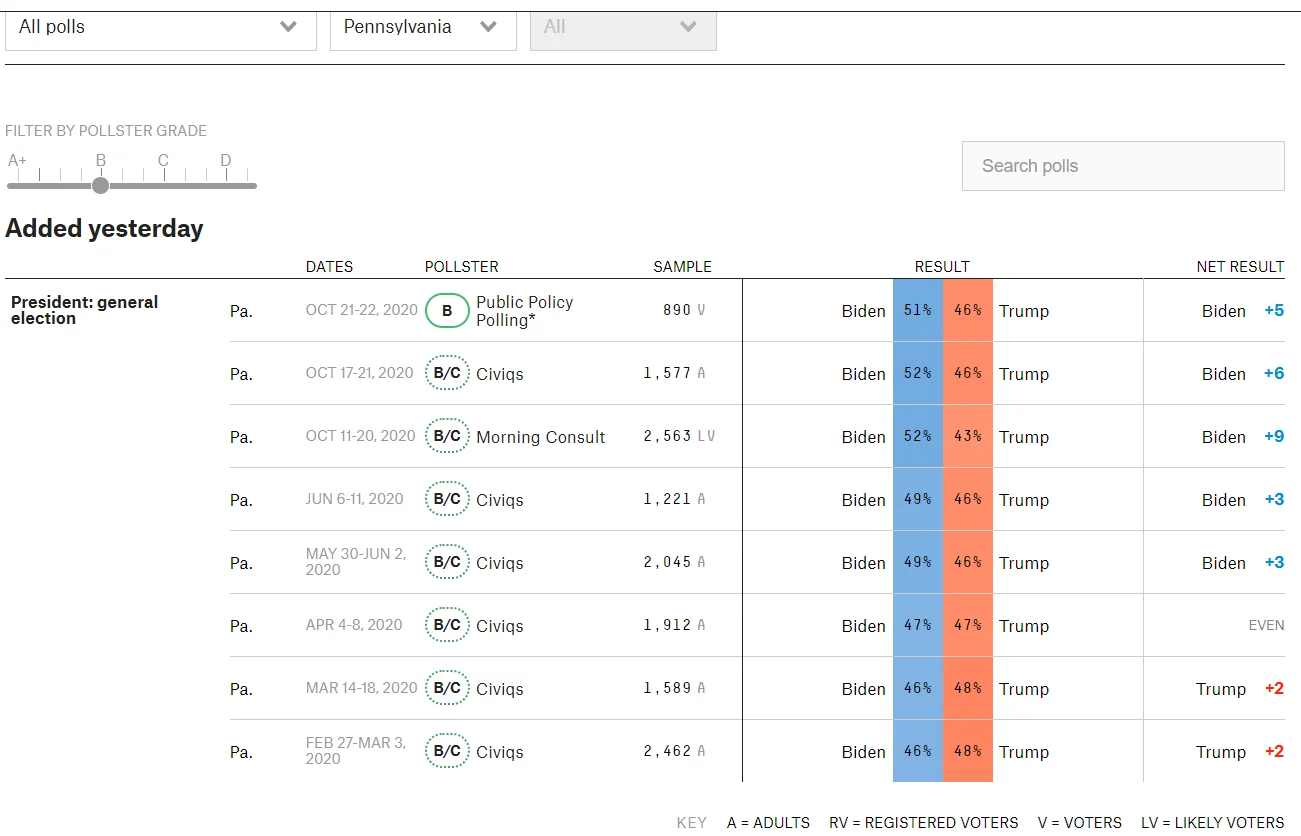Click the pollster grade slider handle
Screen dimensions: 1301x836
click(x=100, y=185)
